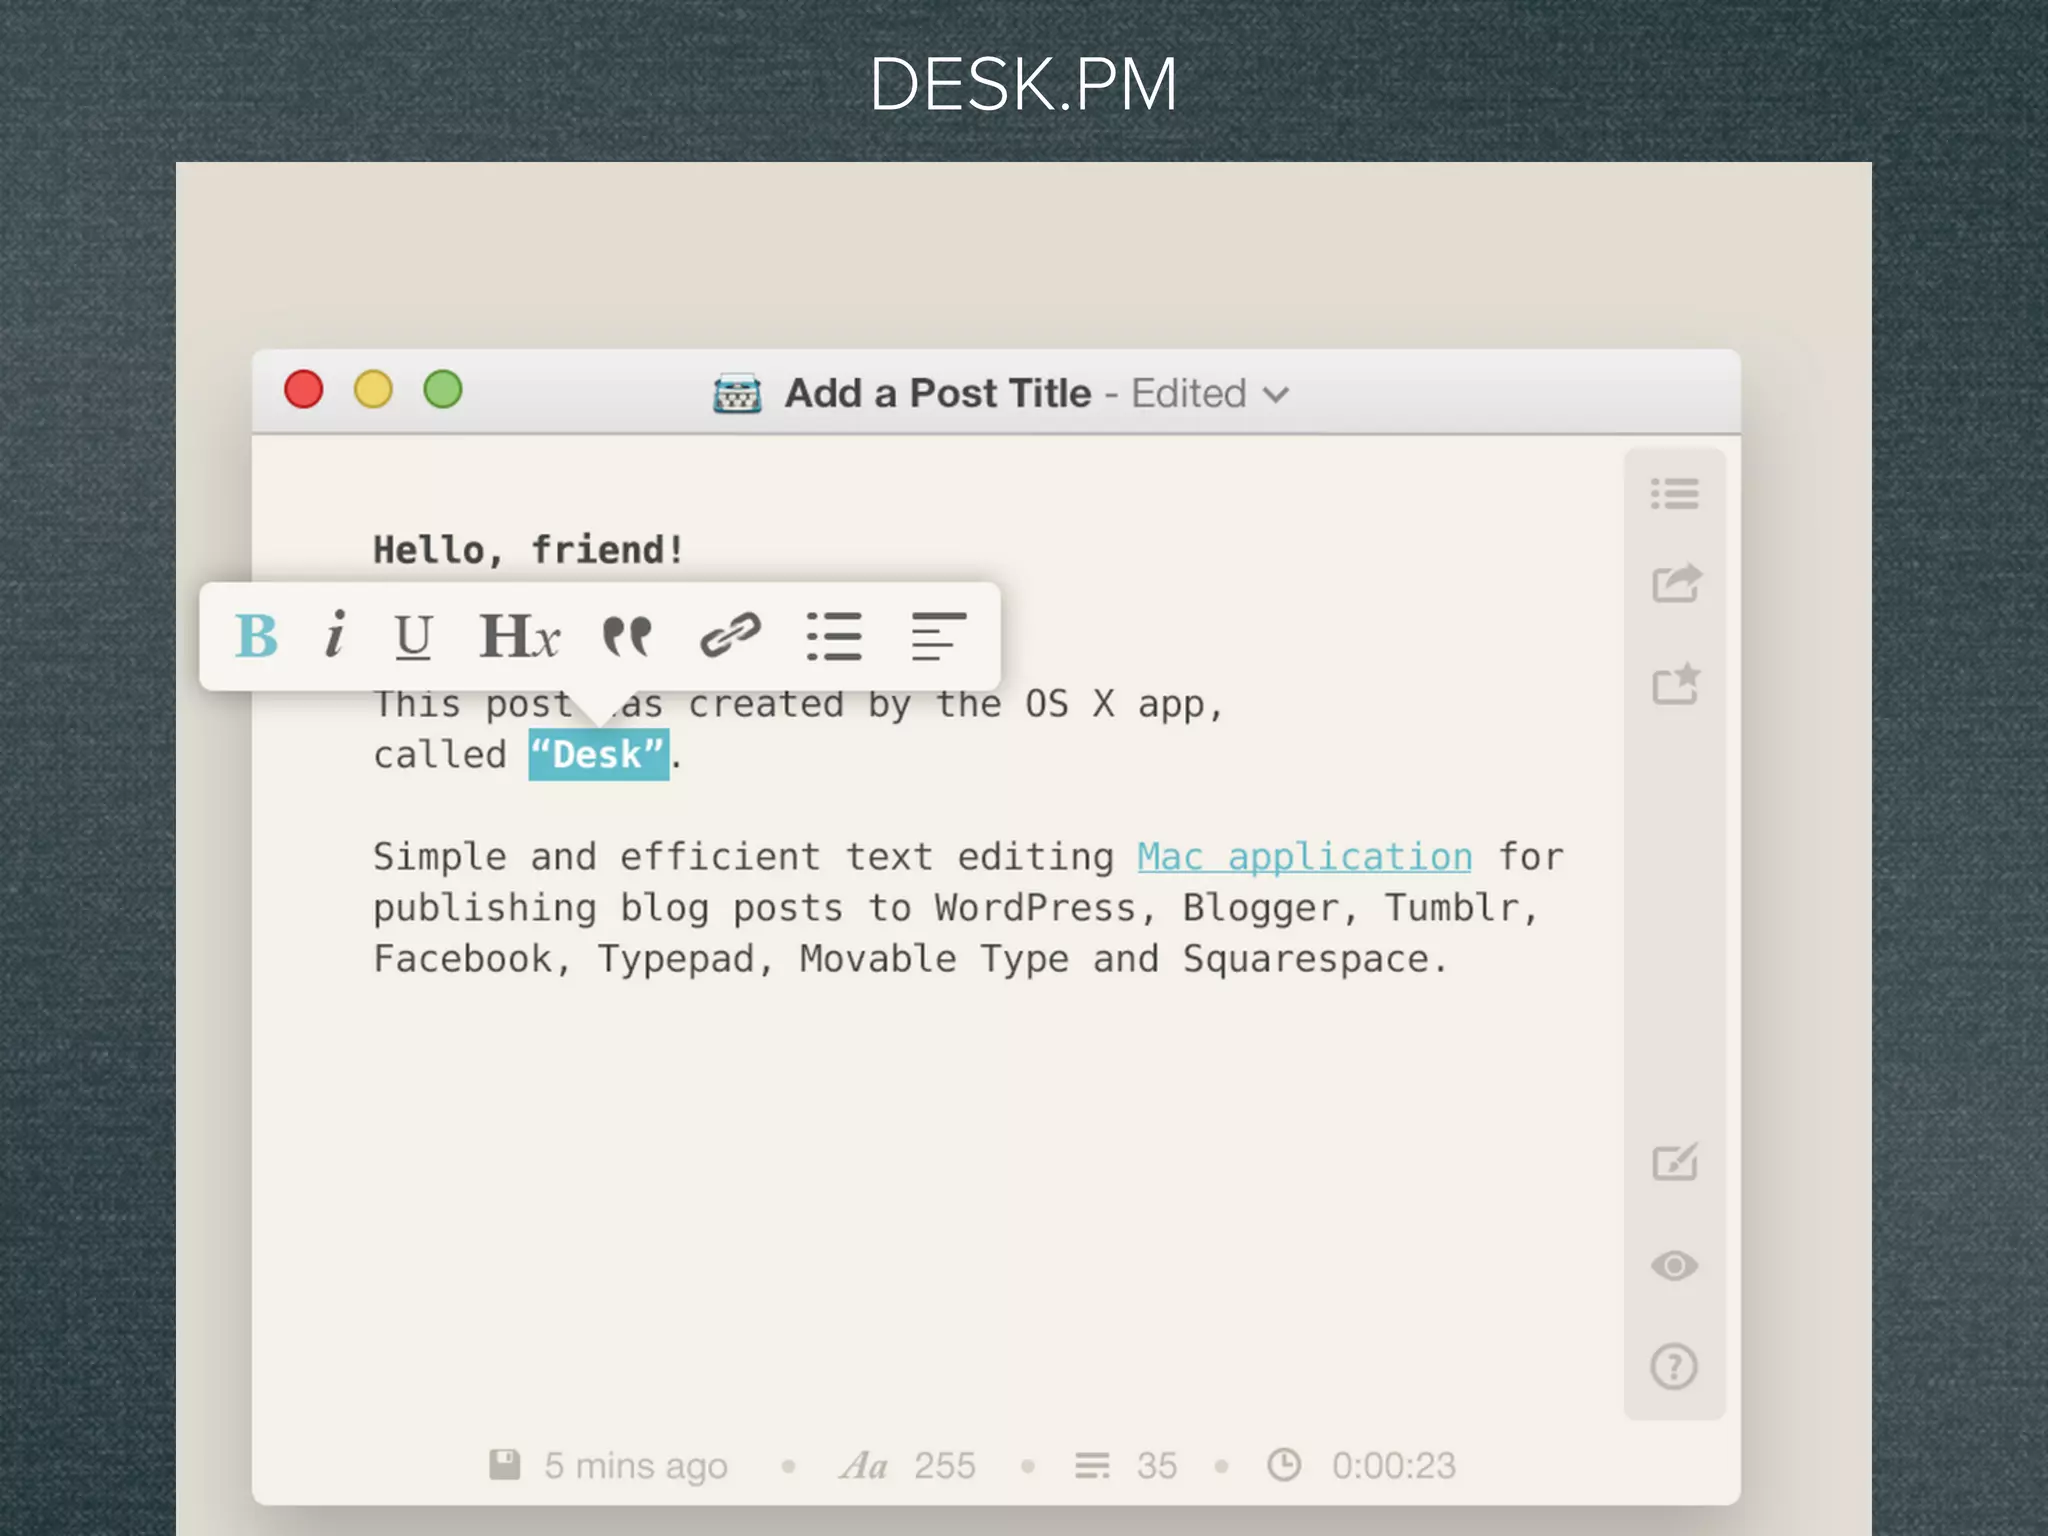Minimize the window with the yellow button
The width and height of the screenshot is (2048, 1536).
[373, 390]
